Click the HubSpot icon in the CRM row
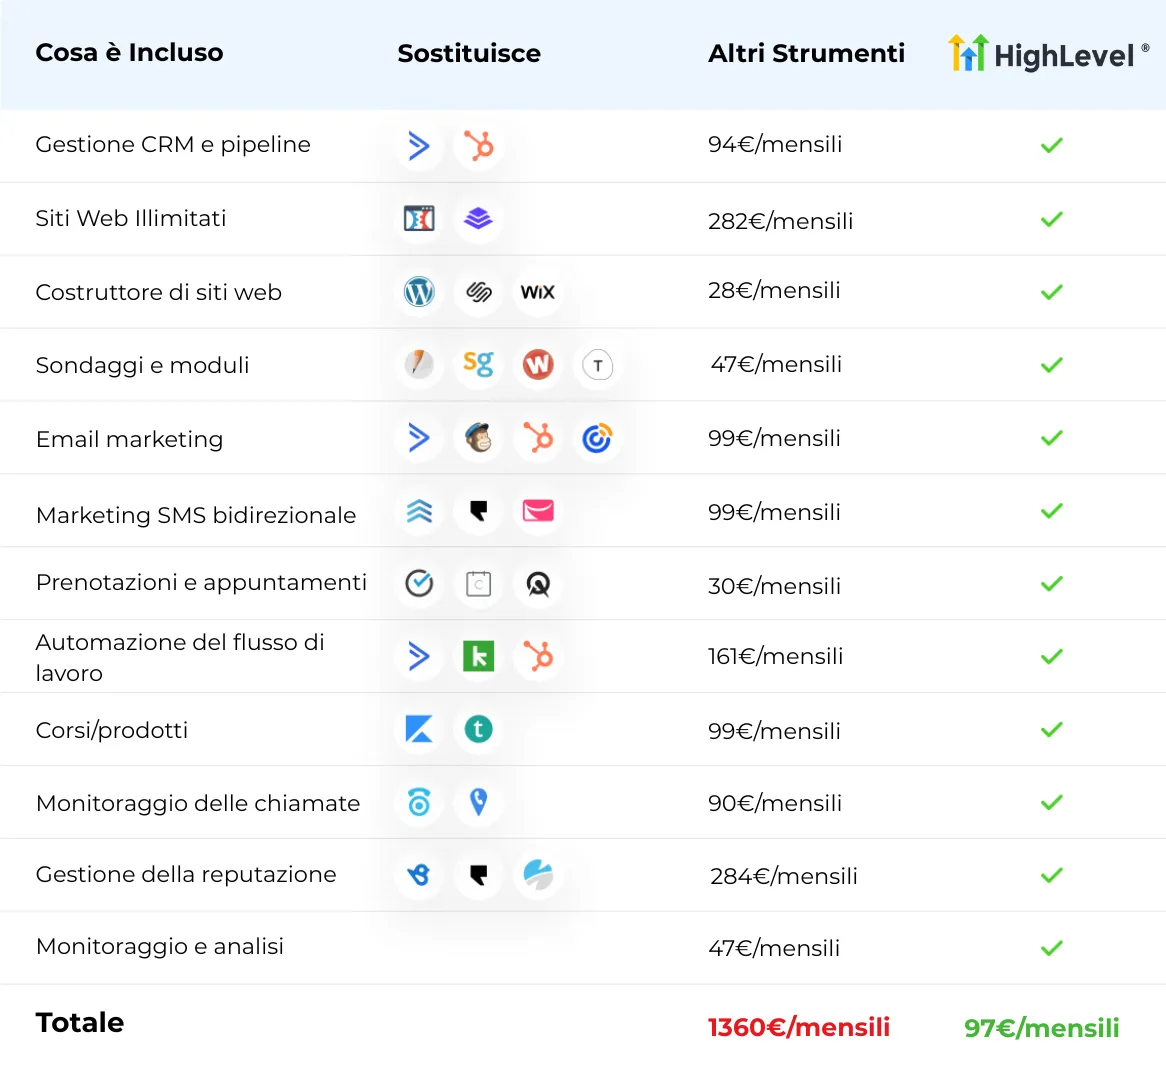Viewport: 1166px width, 1076px height. (x=478, y=145)
